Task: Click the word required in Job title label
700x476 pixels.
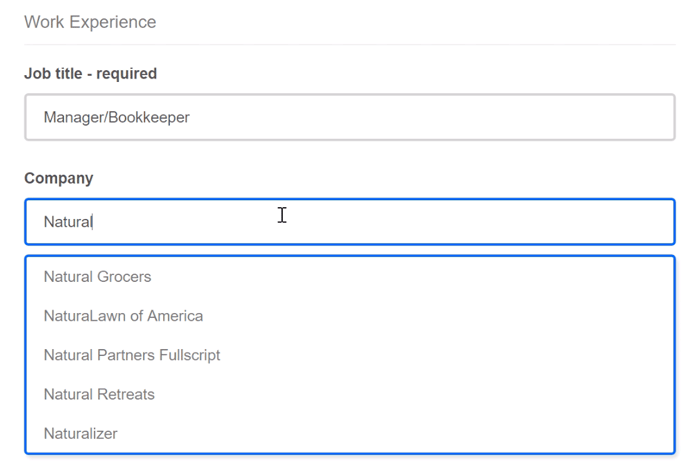Action: pyautogui.click(x=127, y=73)
